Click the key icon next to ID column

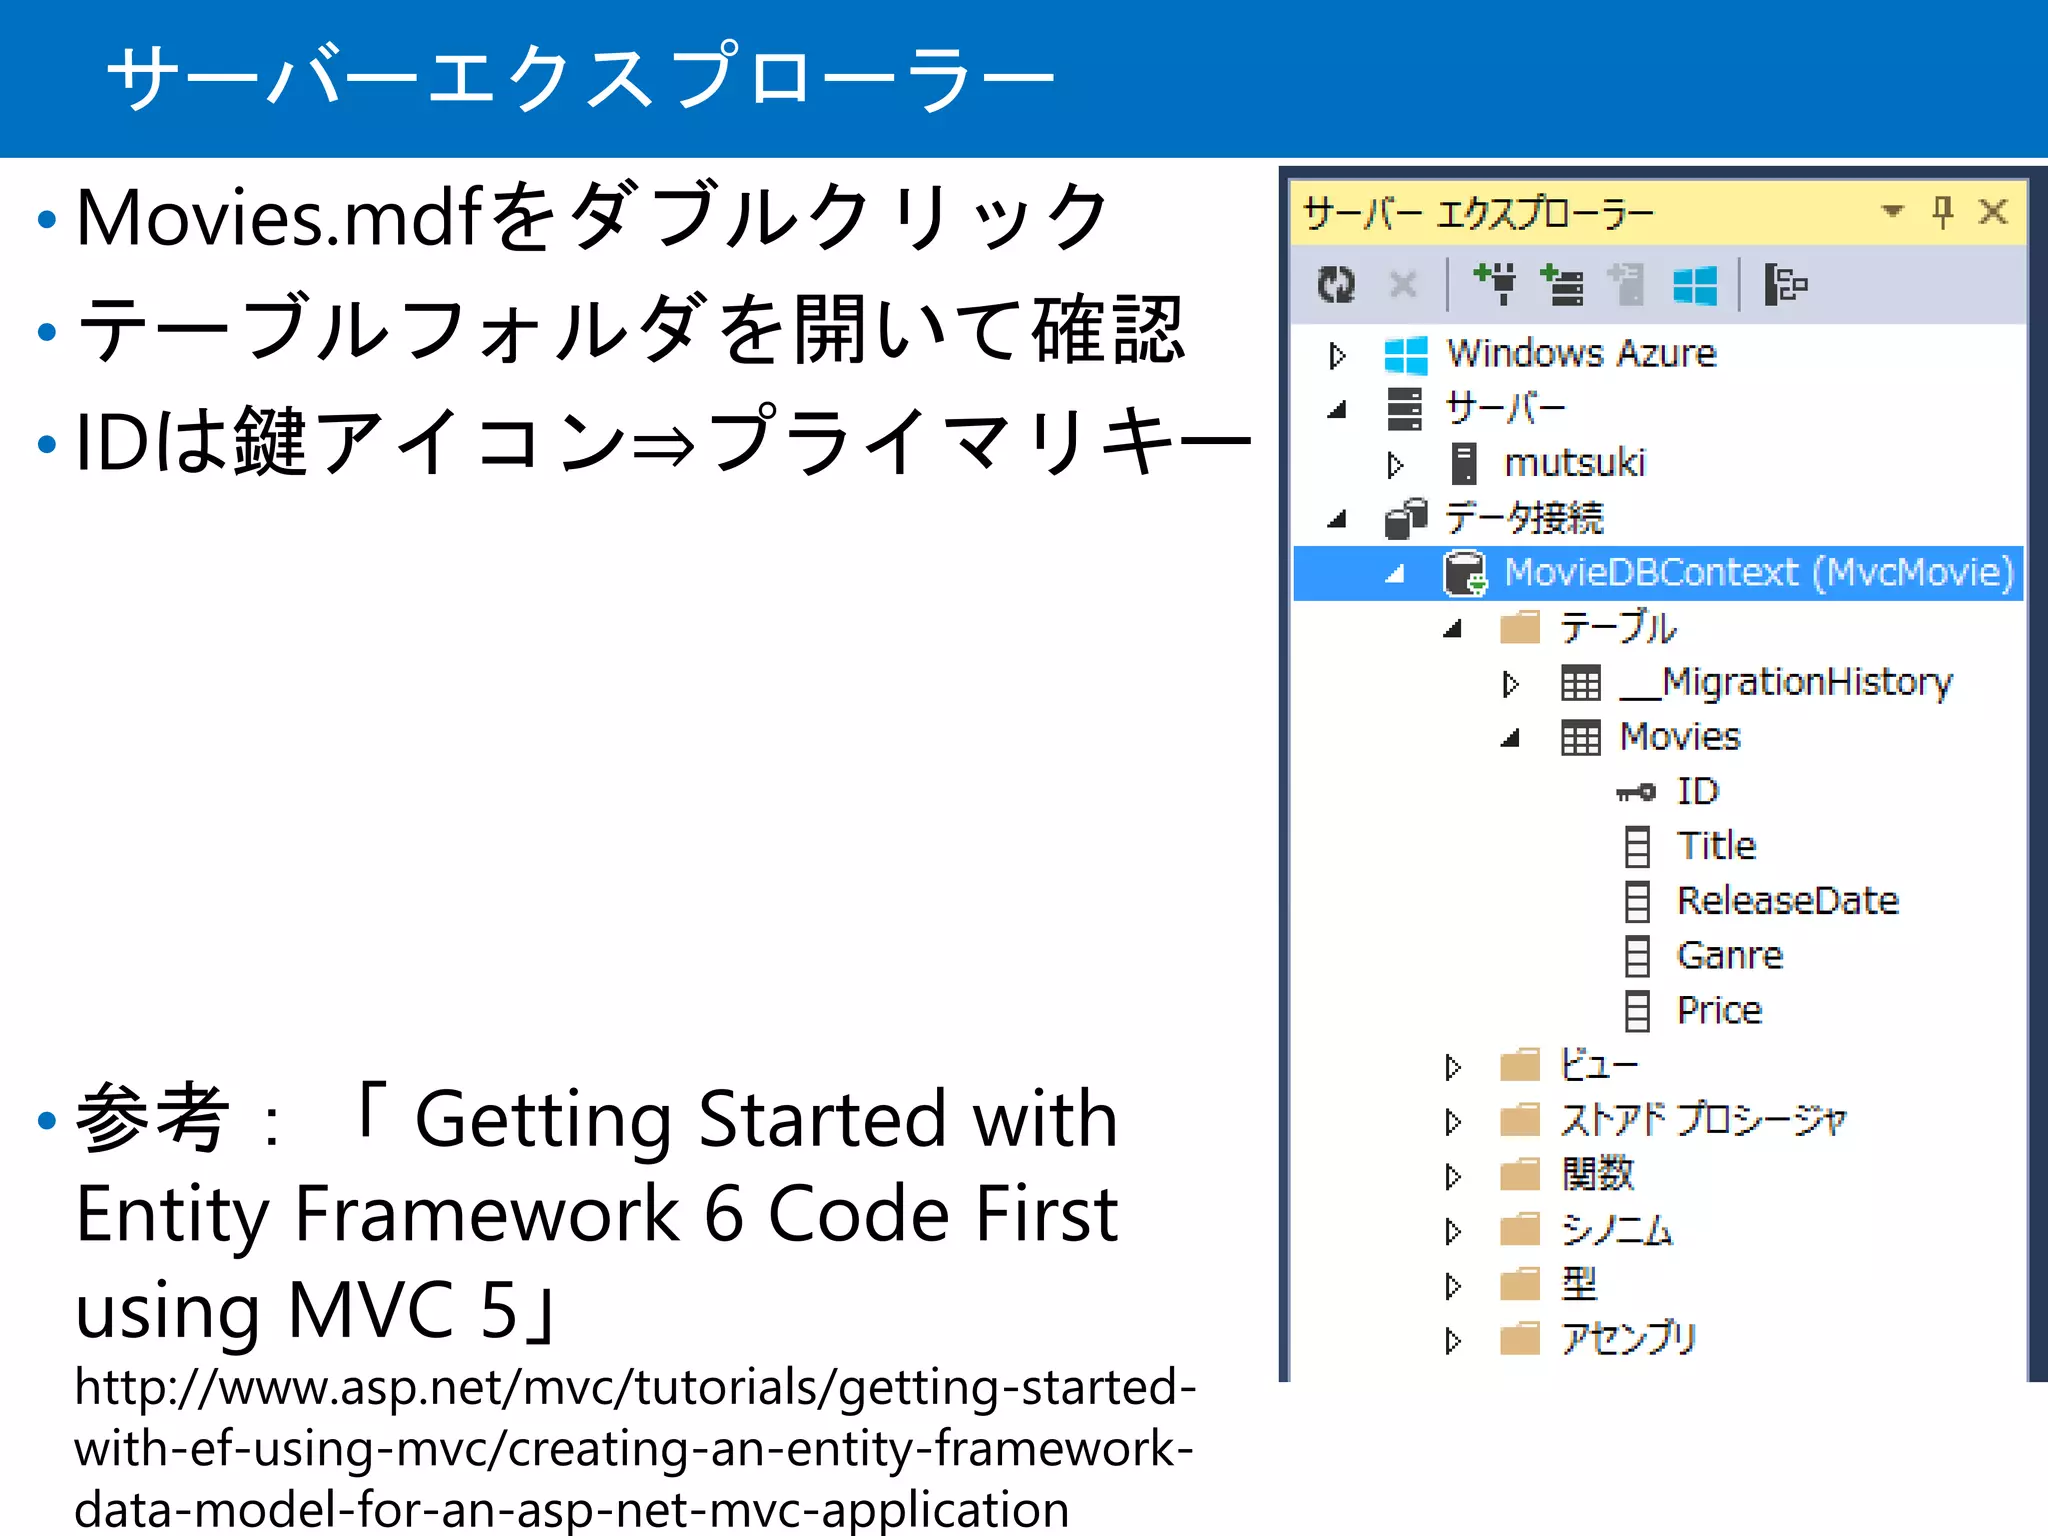(1636, 792)
